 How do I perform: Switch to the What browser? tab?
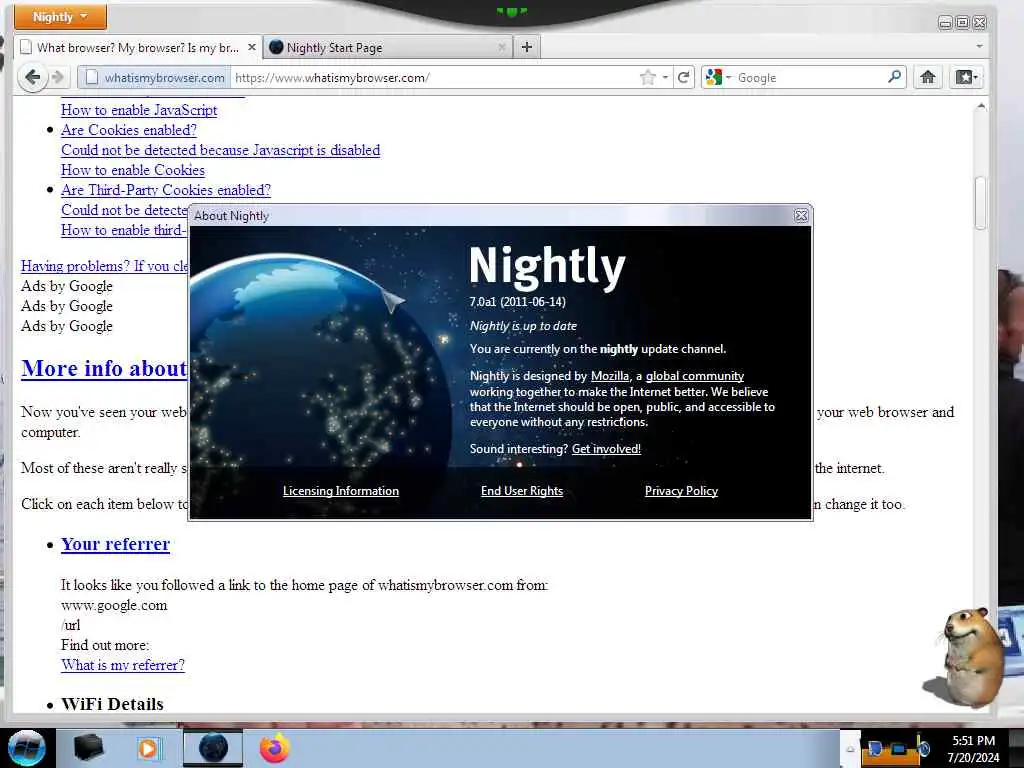pyautogui.click(x=137, y=48)
